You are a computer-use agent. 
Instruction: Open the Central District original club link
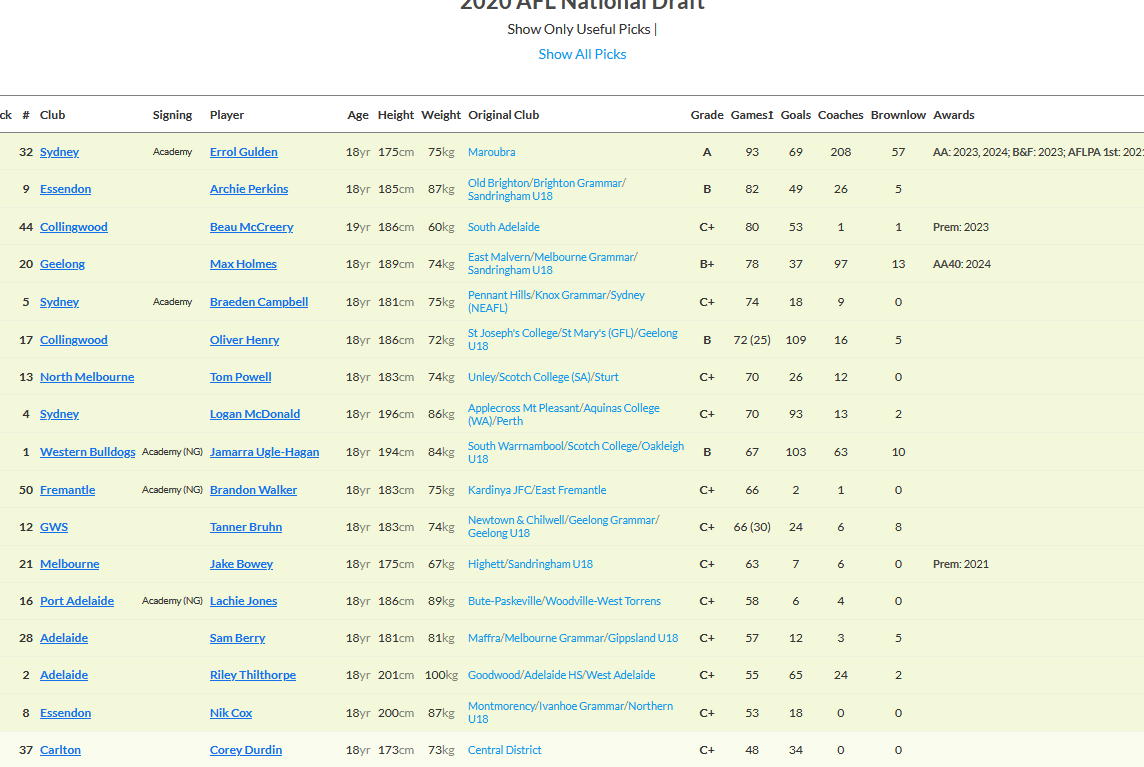click(505, 750)
